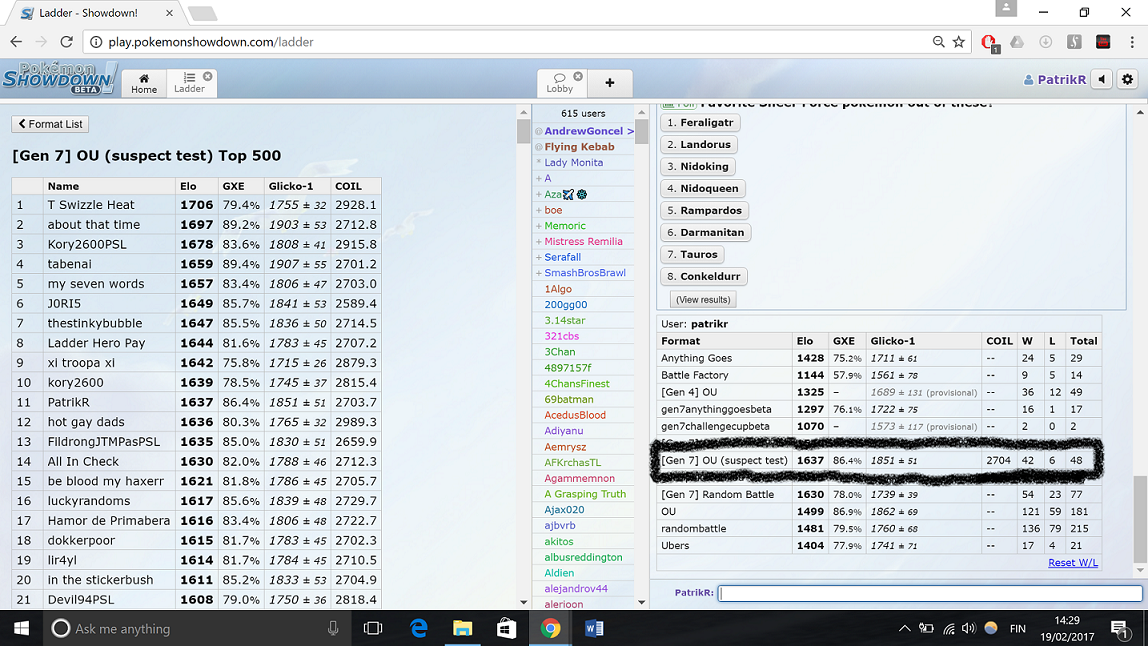1148x646 pixels.
Task: Click the '[Gen 7] Random Battle' format row
Action: click(x=879, y=494)
